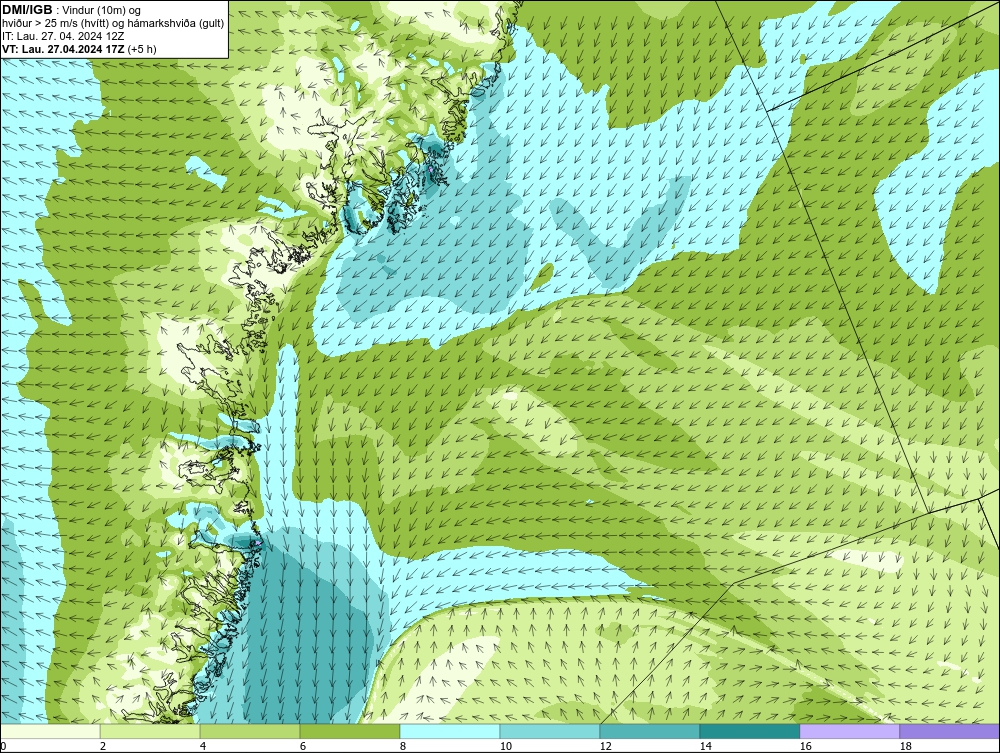The width and height of the screenshot is (1000, 753).
Task: Click the 10–12 m/s turquoise swatch
Action: [550, 731]
